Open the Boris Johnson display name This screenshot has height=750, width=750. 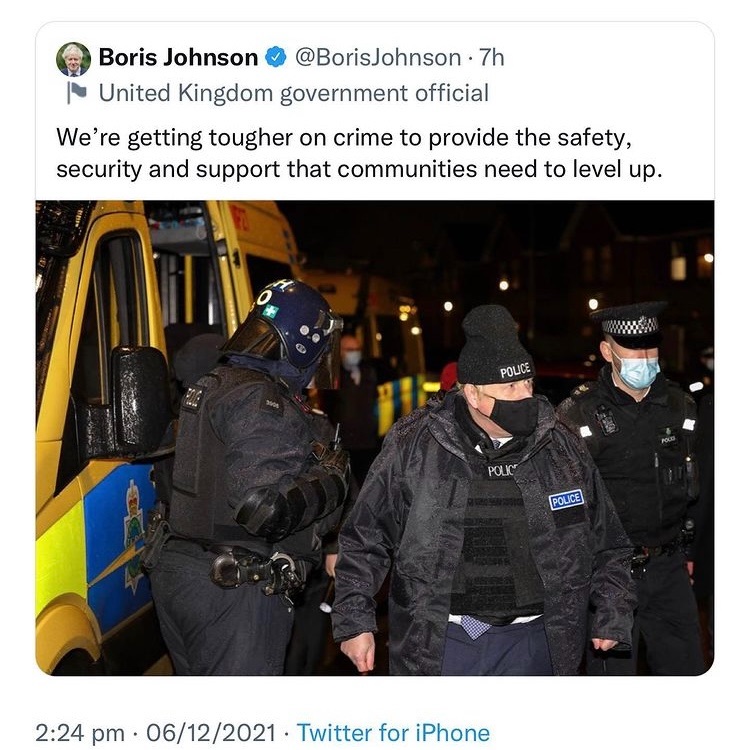click(178, 57)
